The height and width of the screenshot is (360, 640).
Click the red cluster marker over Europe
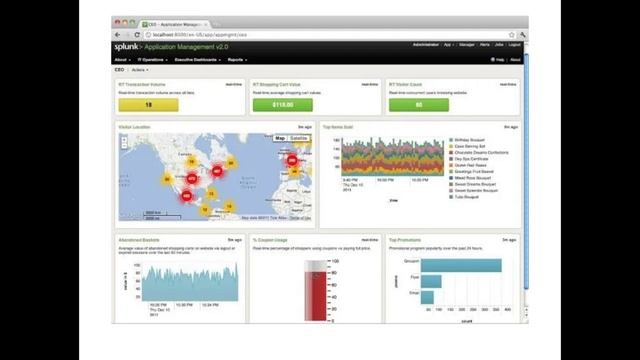tap(292, 160)
